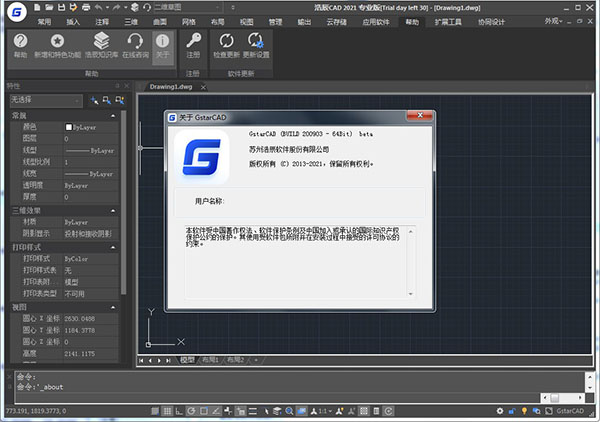This screenshot has height=422, width=600.
Task: Click the Save disk icon in quick access toolbar
Action: 61,7
